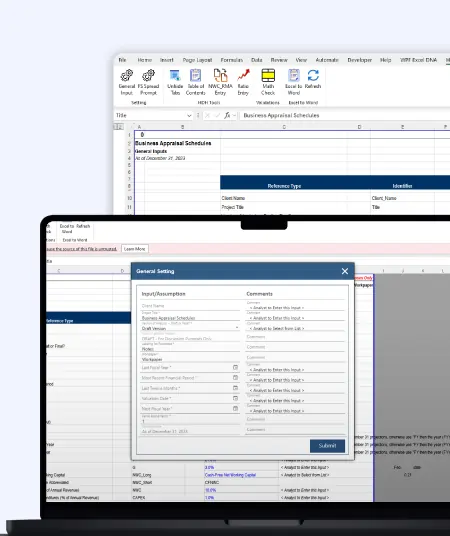Select the CAPEX identifier cell
The height and width of the screenshot is (536, 450).
coord(138,498)
